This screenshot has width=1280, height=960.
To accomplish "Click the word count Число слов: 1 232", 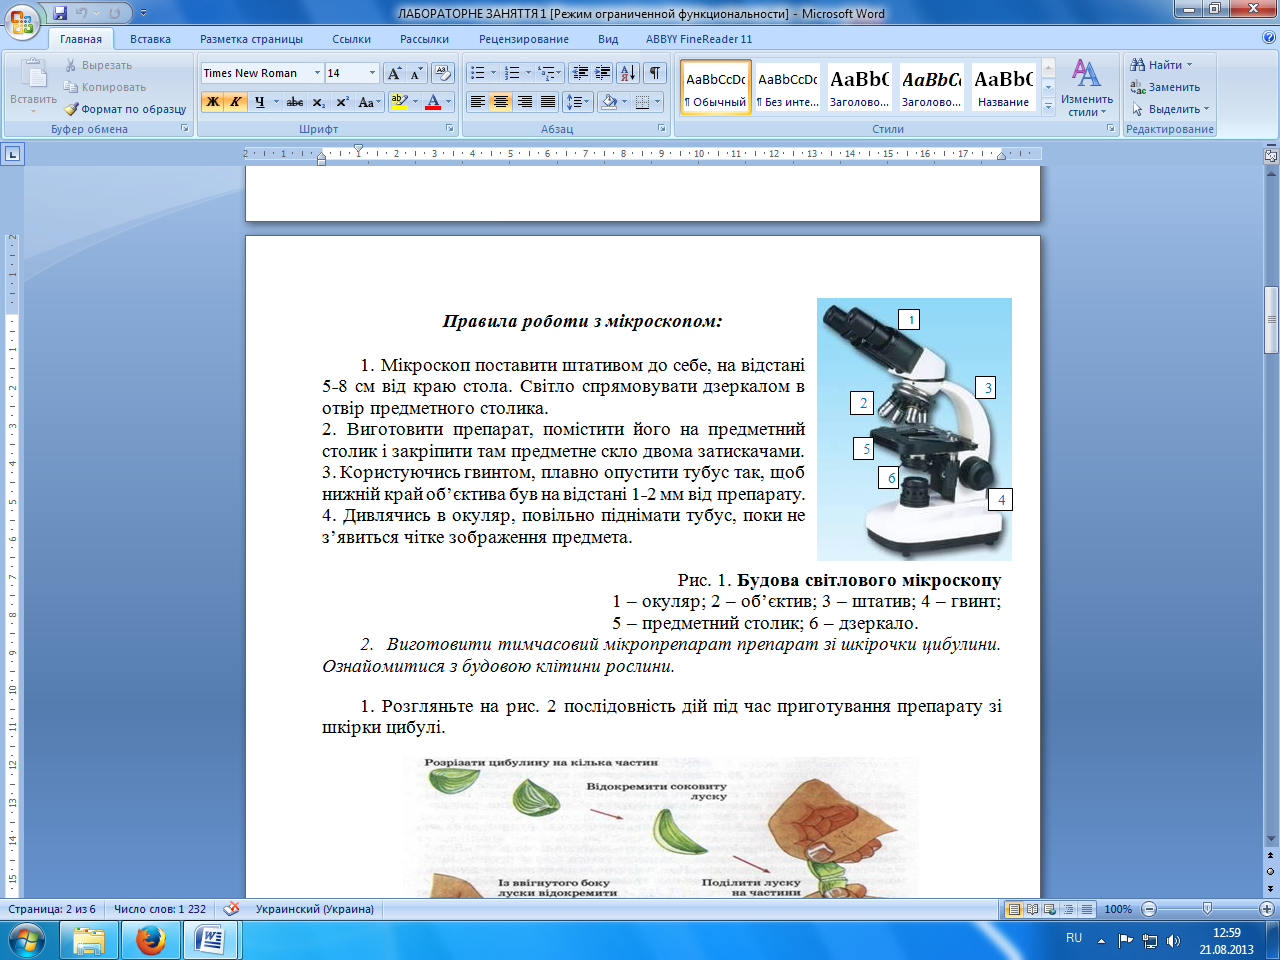I will coord(160,909).
